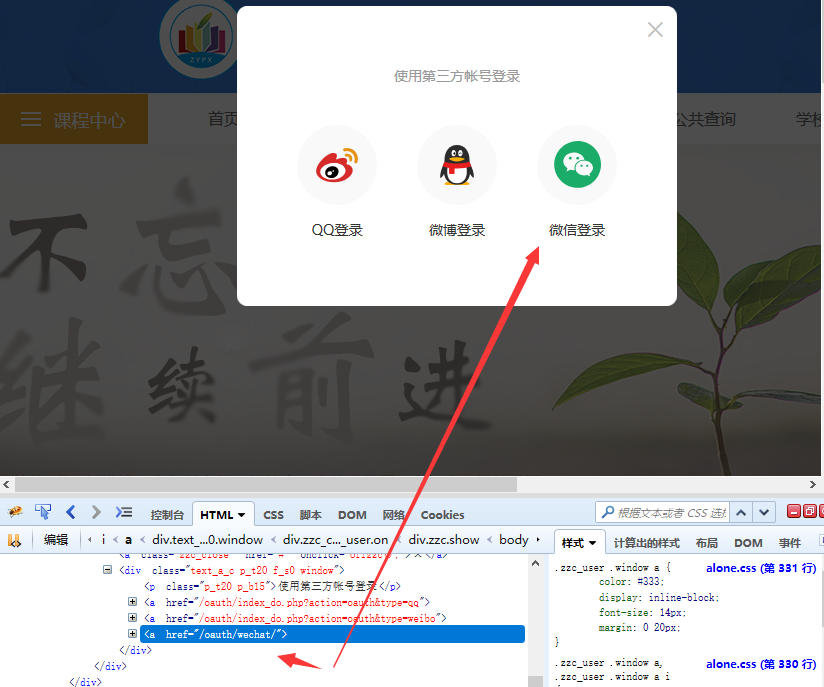This screenshot has height=687, width=824.
Task: Click the break-on-mutate icon beside 编辑
Action: coord(15,540)
